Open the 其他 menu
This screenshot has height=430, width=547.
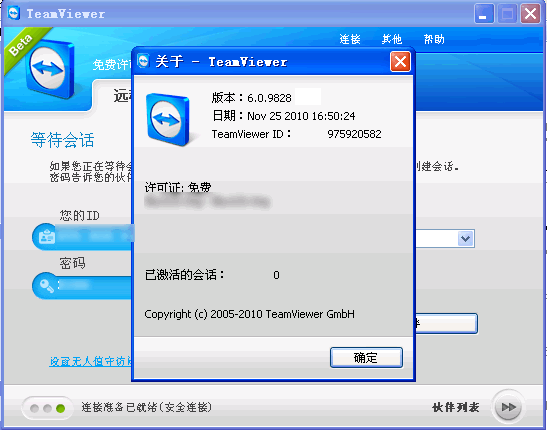pos(392,39)
